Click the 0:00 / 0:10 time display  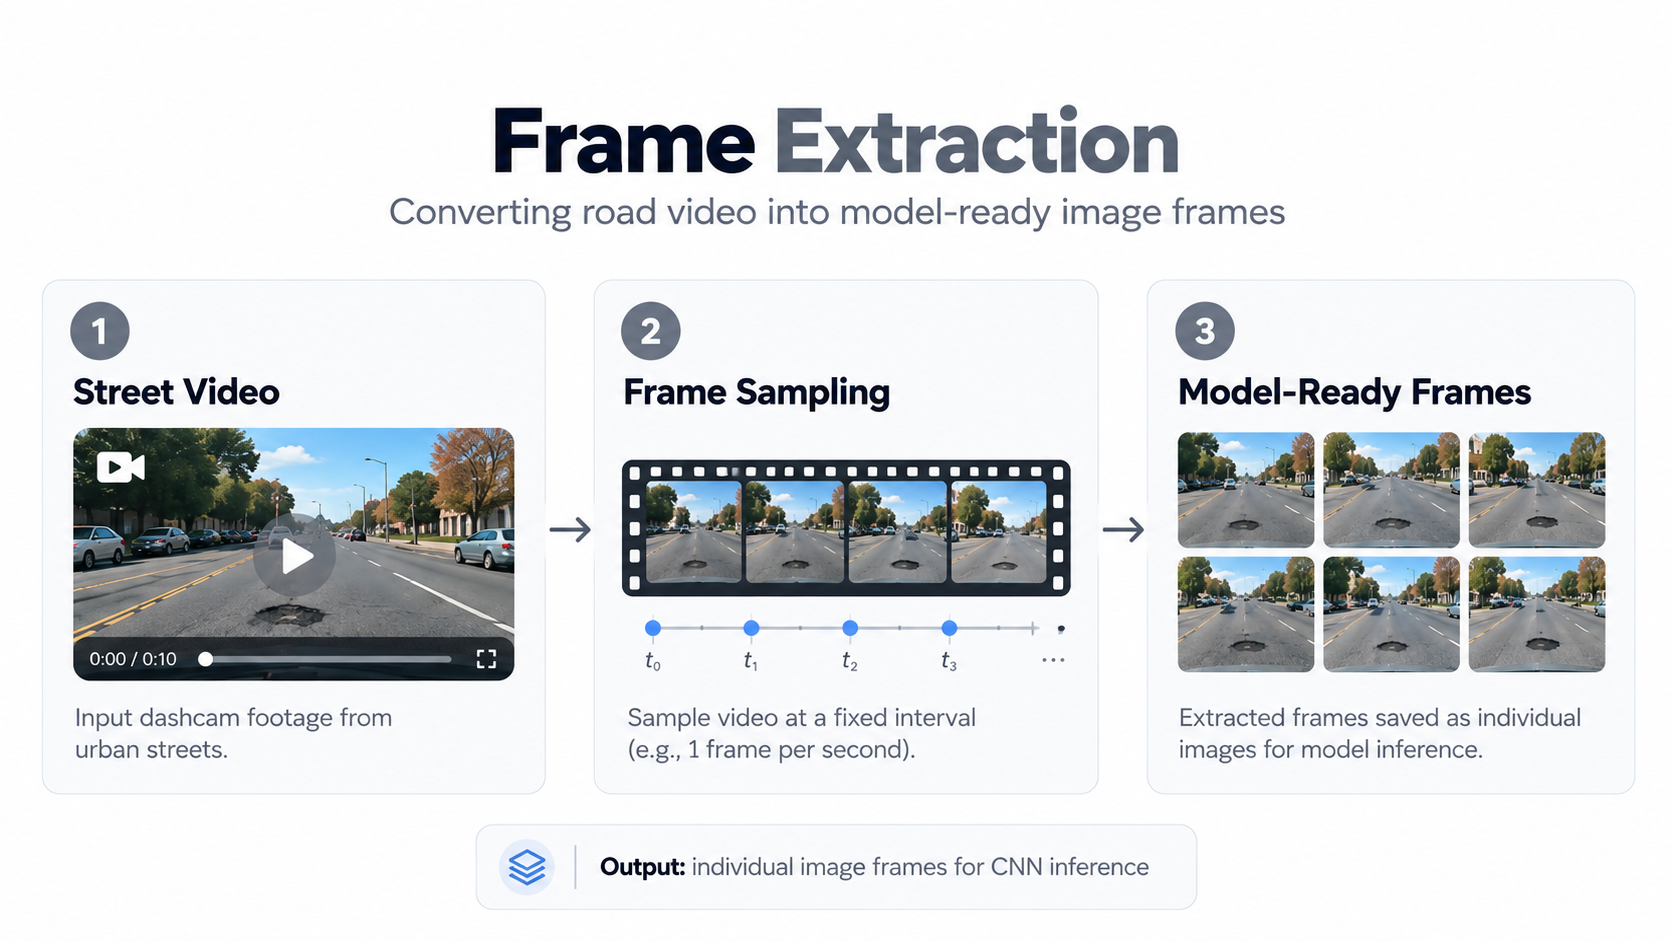[x=133, y=659]
